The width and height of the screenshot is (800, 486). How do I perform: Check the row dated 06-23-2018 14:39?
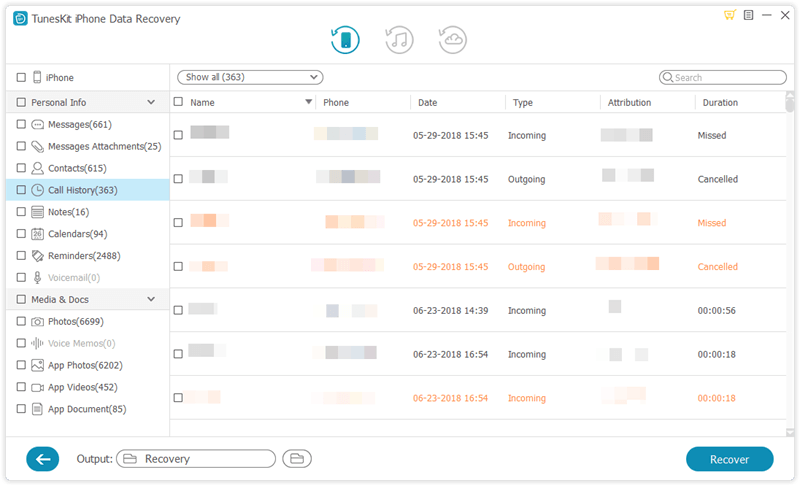178,310
